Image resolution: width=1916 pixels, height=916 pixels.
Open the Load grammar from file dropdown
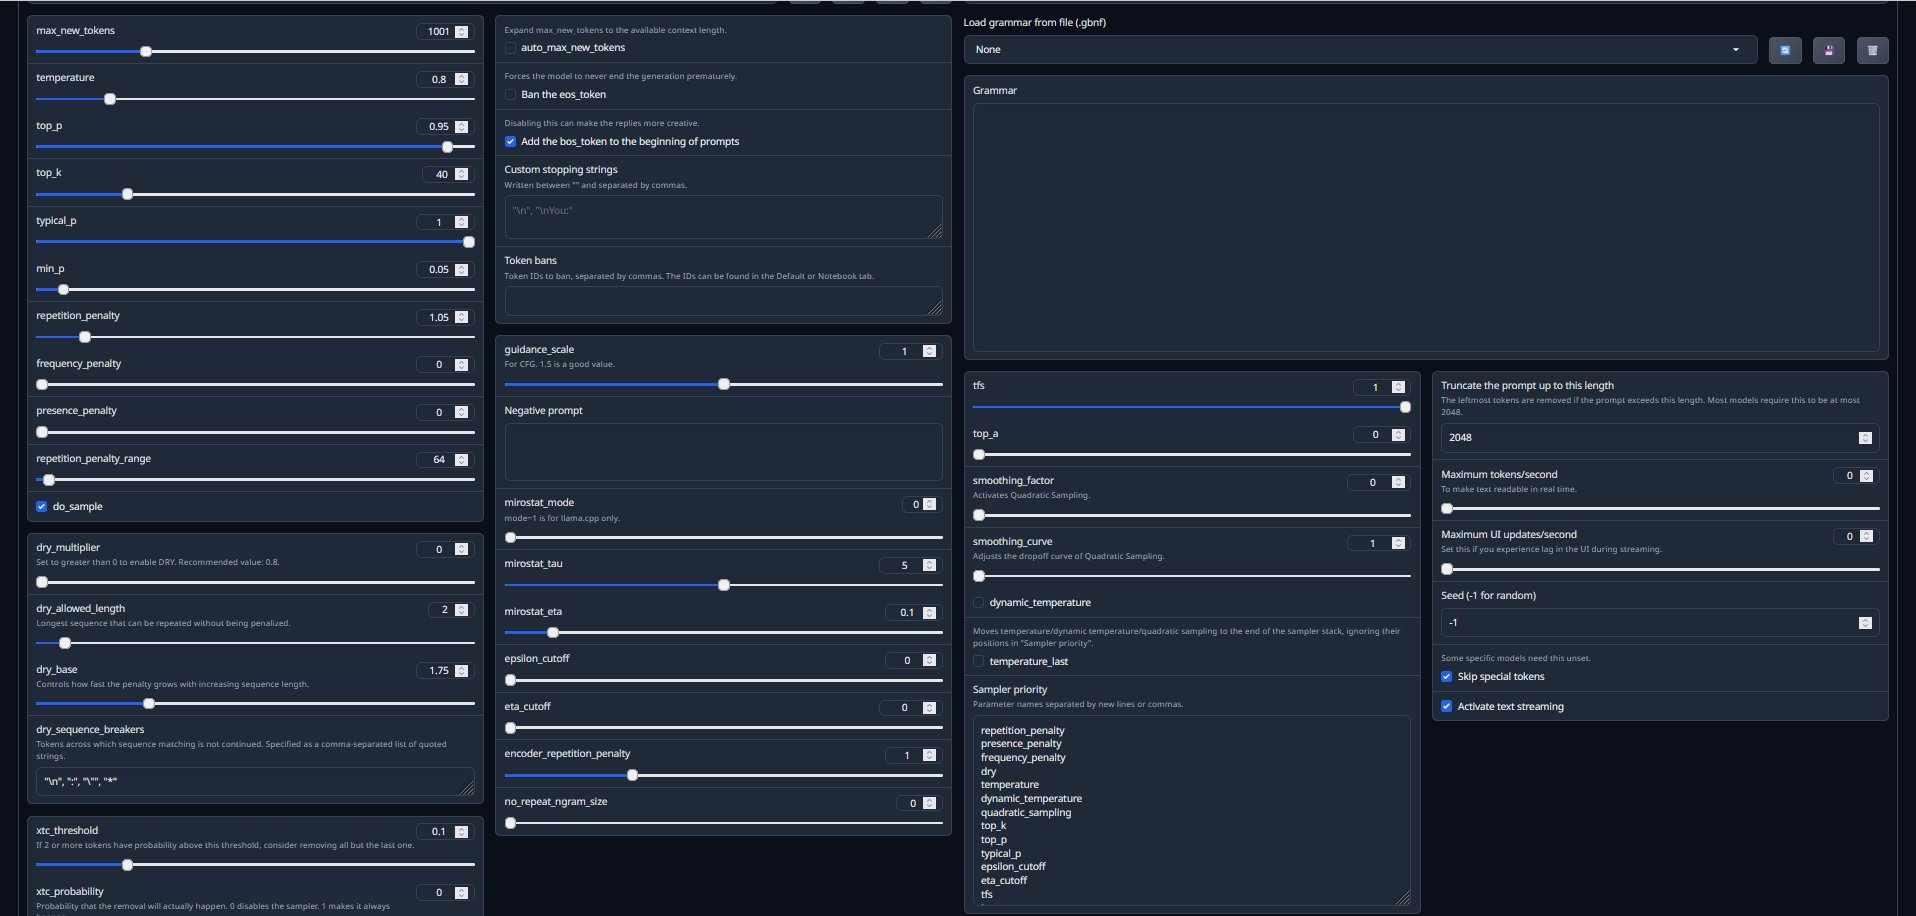point(1359,50)
